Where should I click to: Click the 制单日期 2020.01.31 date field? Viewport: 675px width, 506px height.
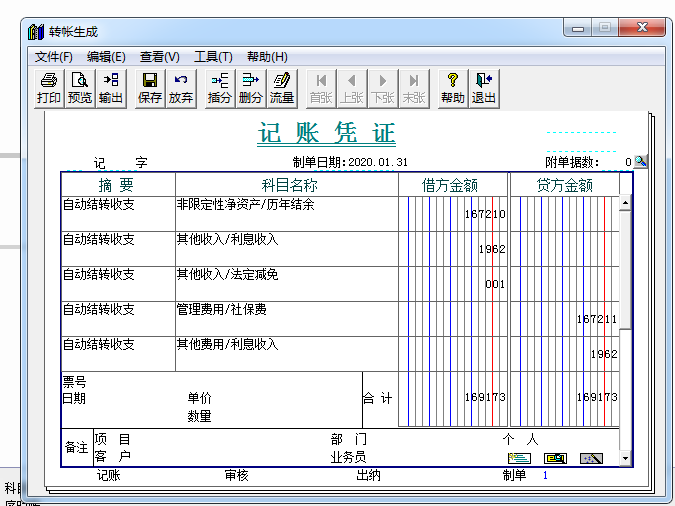click(378, 162)
